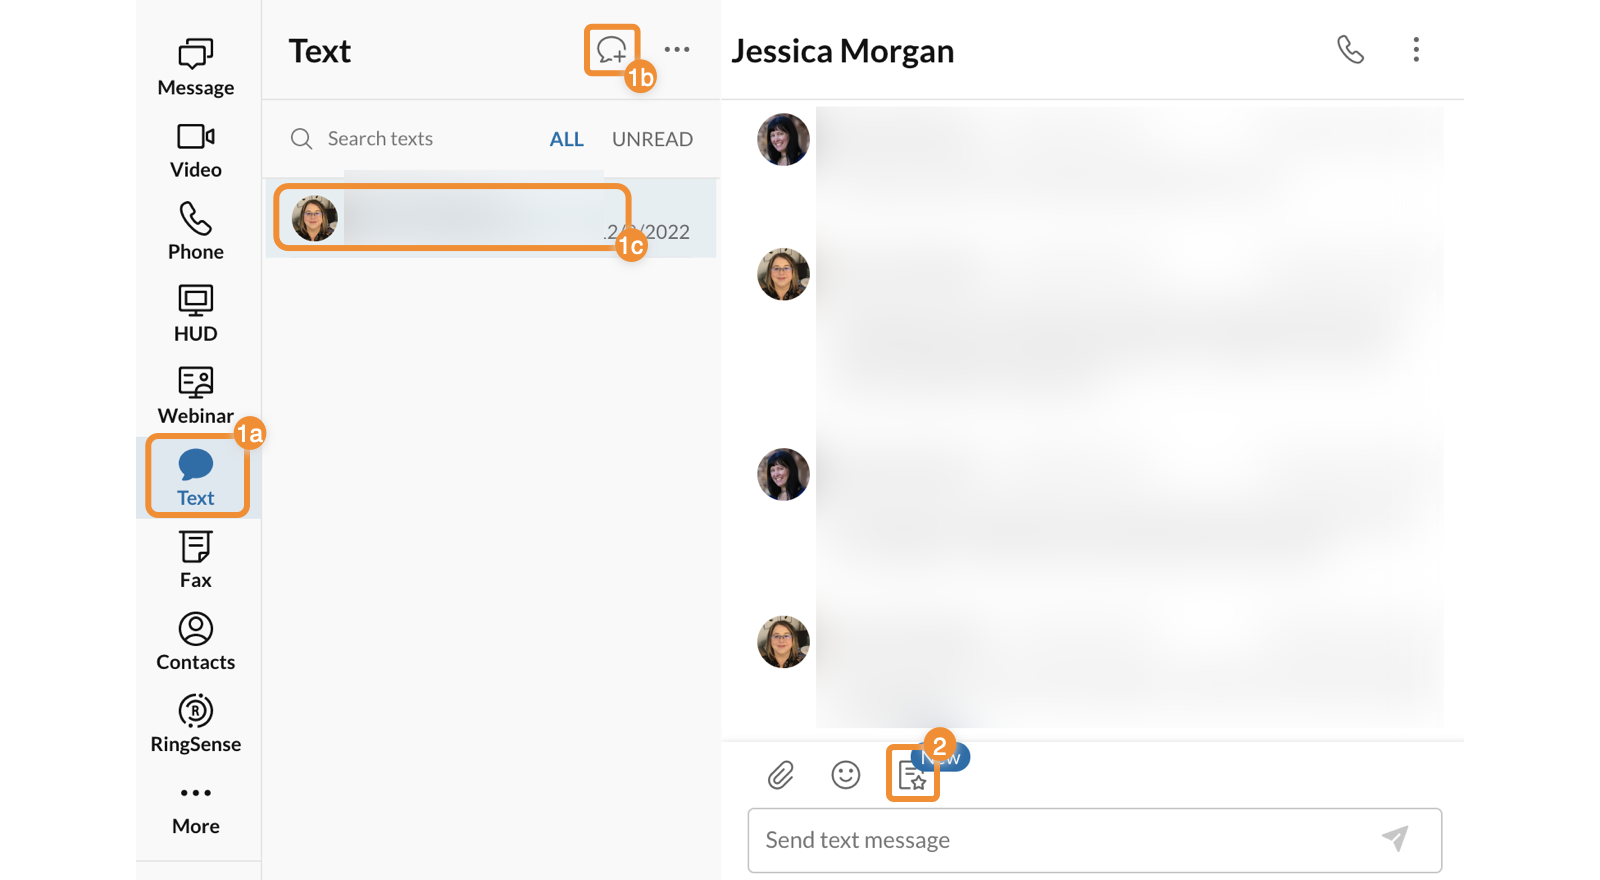Screen dimensions: 1600x880
Task: Select the HUD sidebar icon
Action: click(196, 313)
